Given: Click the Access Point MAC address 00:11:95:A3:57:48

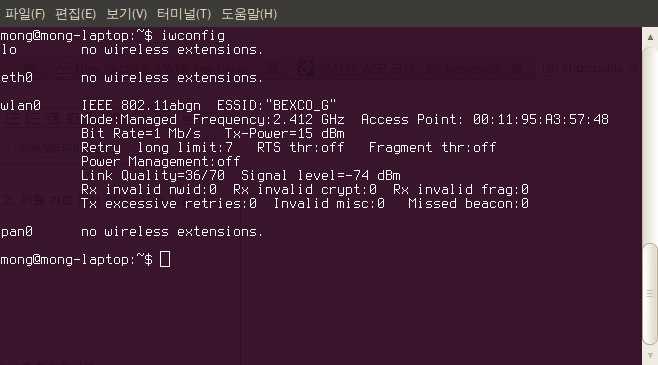Looking at the screenshot, I should click(x=540, y=120).
